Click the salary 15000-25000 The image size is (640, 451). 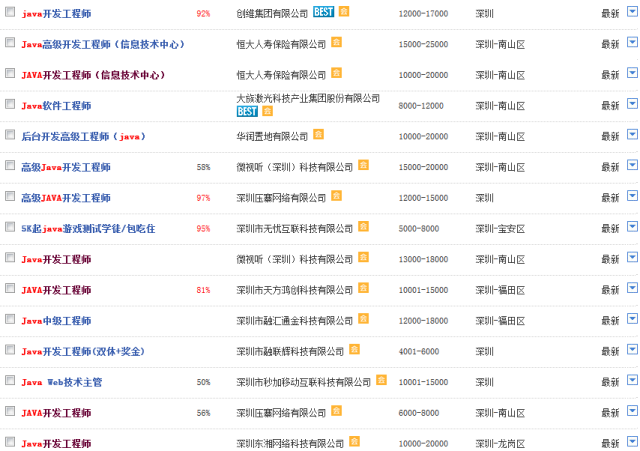click(423, 44)
